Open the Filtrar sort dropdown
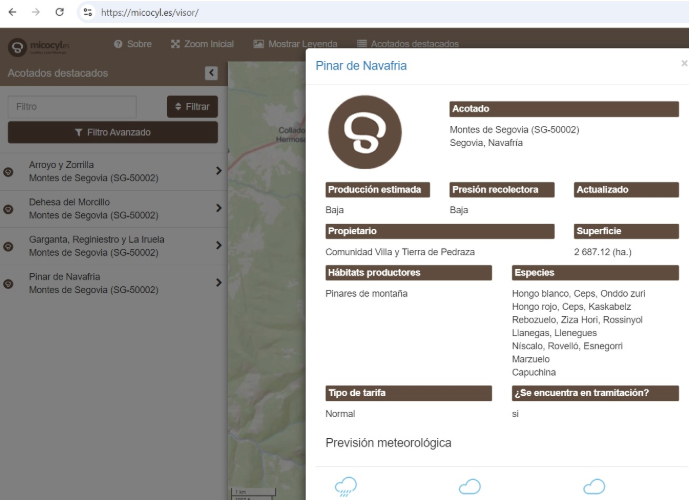This screenshot has width=689, height=500. pyautogui.click(x=192, y=106)
